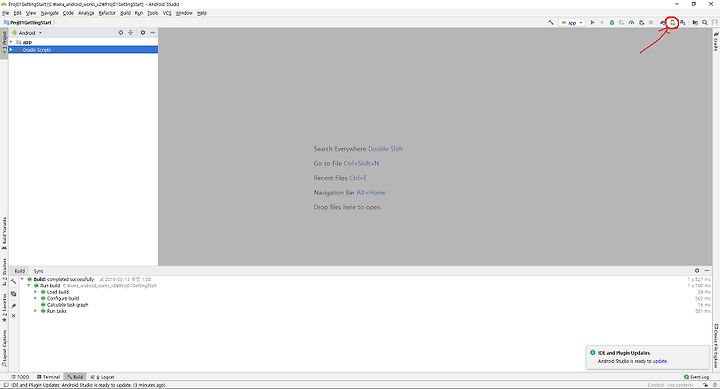Open Project panel gear settings

click(x=143, y=33)
